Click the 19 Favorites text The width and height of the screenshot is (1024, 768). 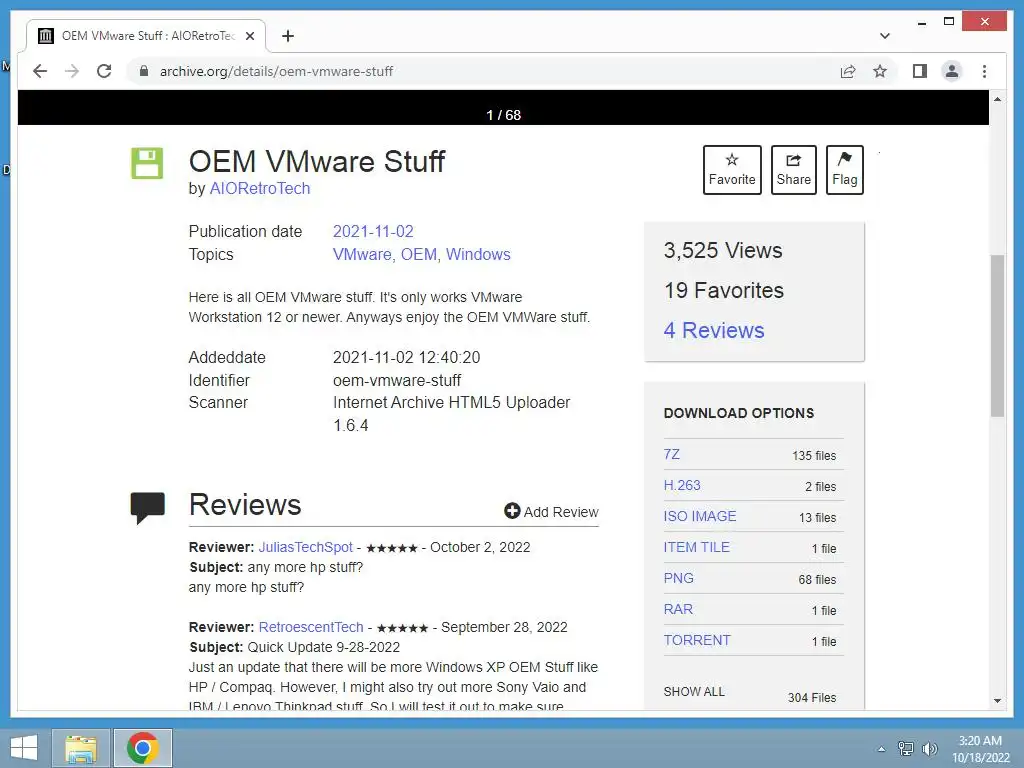(724, 290)
